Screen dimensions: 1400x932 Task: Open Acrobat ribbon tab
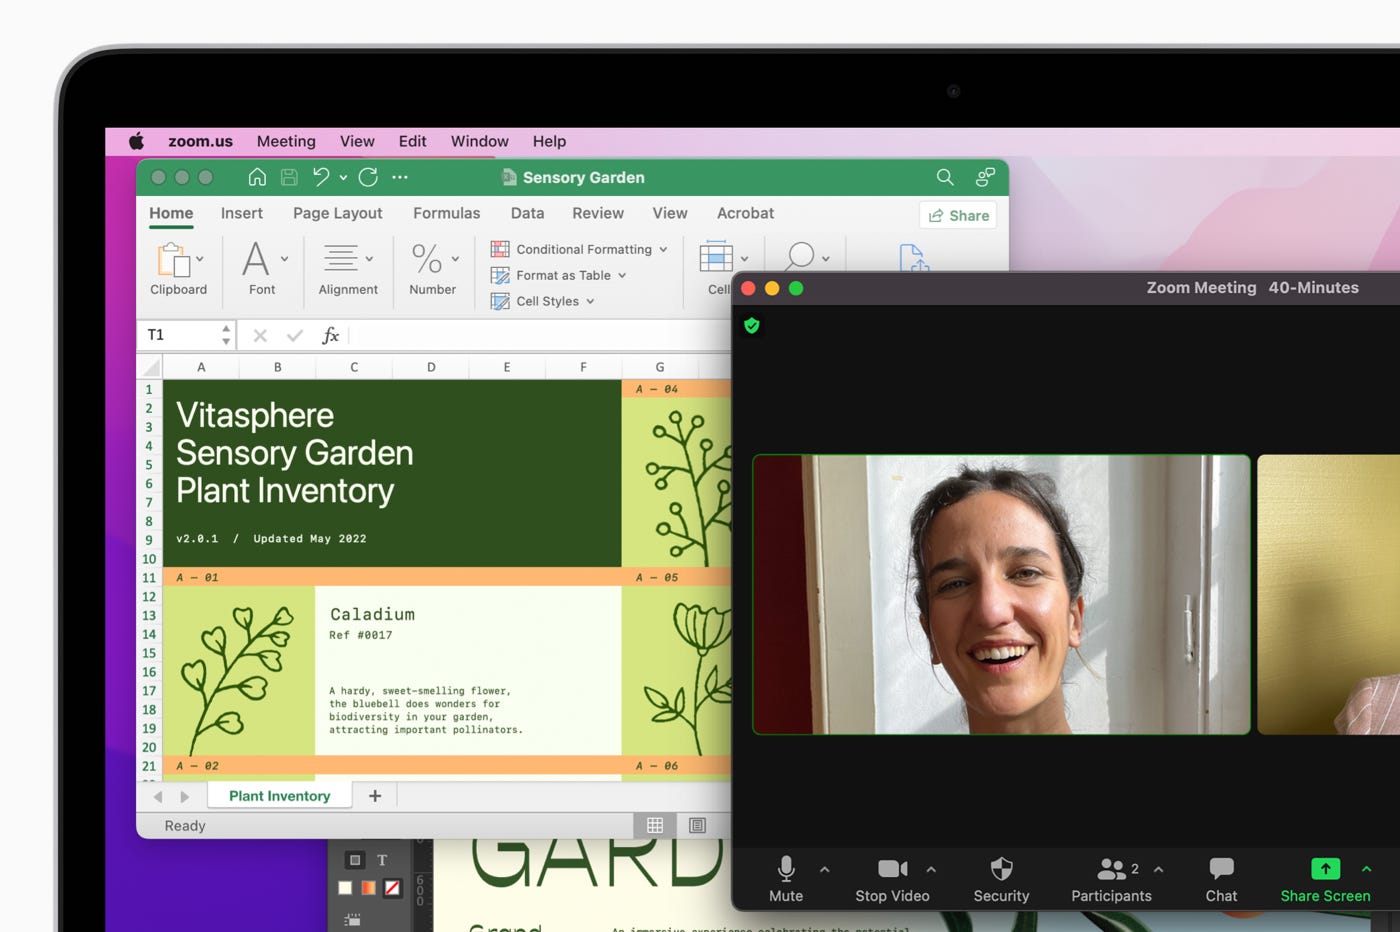click(746, 213)
